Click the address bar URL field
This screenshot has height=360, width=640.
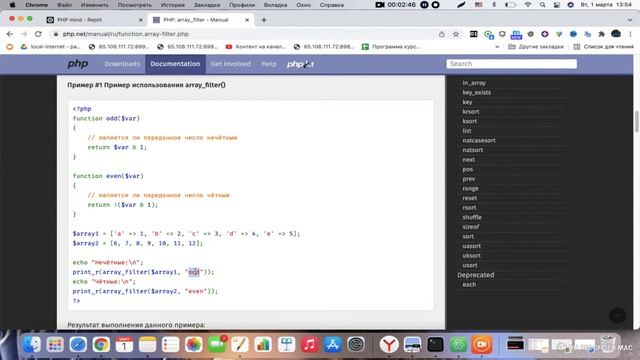coord(245,34)
